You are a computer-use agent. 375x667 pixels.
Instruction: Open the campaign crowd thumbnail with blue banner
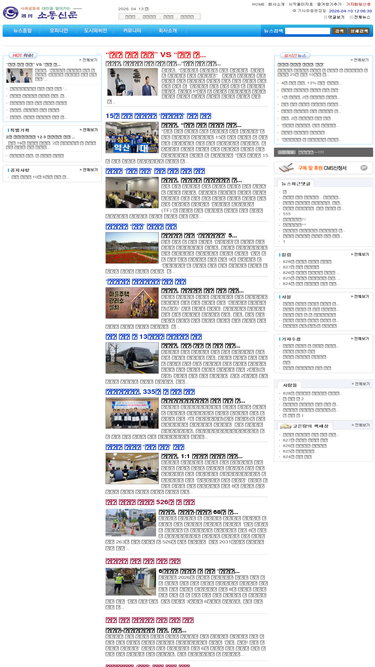point(132,137)
